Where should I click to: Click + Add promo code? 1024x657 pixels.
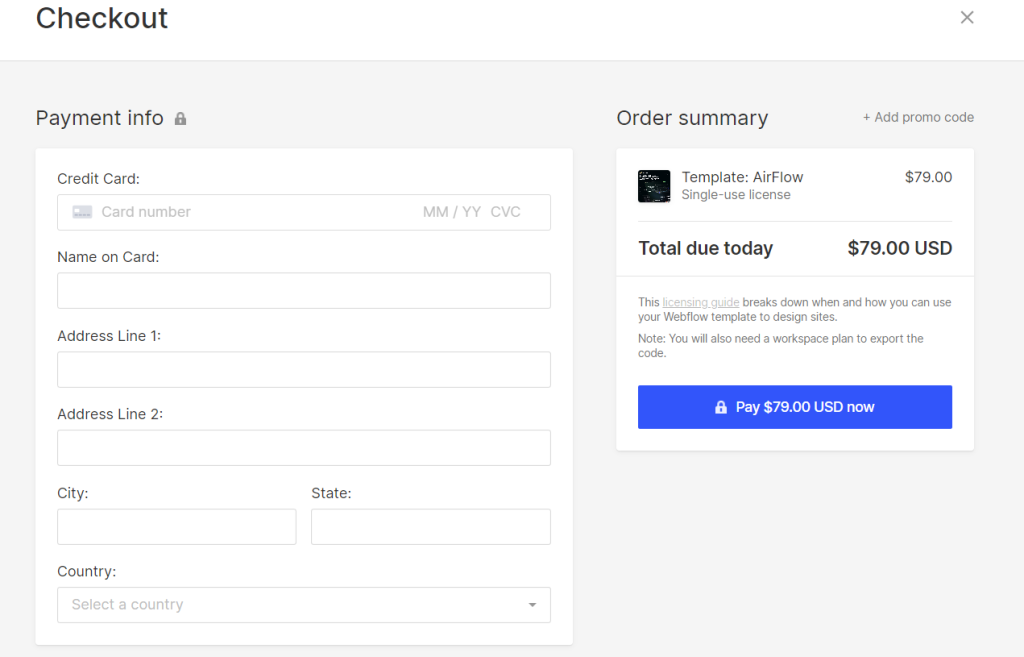point(918,117)
